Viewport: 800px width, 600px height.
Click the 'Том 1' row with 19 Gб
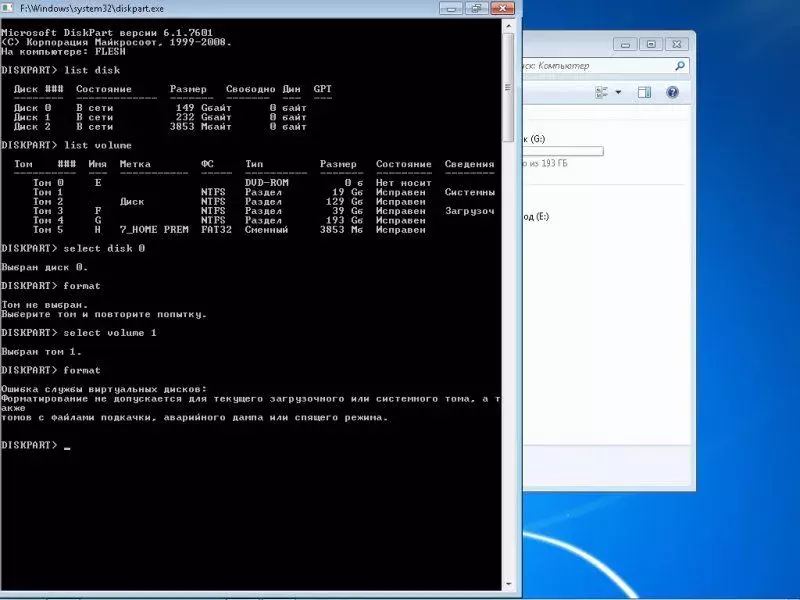[x=264, y=192]
